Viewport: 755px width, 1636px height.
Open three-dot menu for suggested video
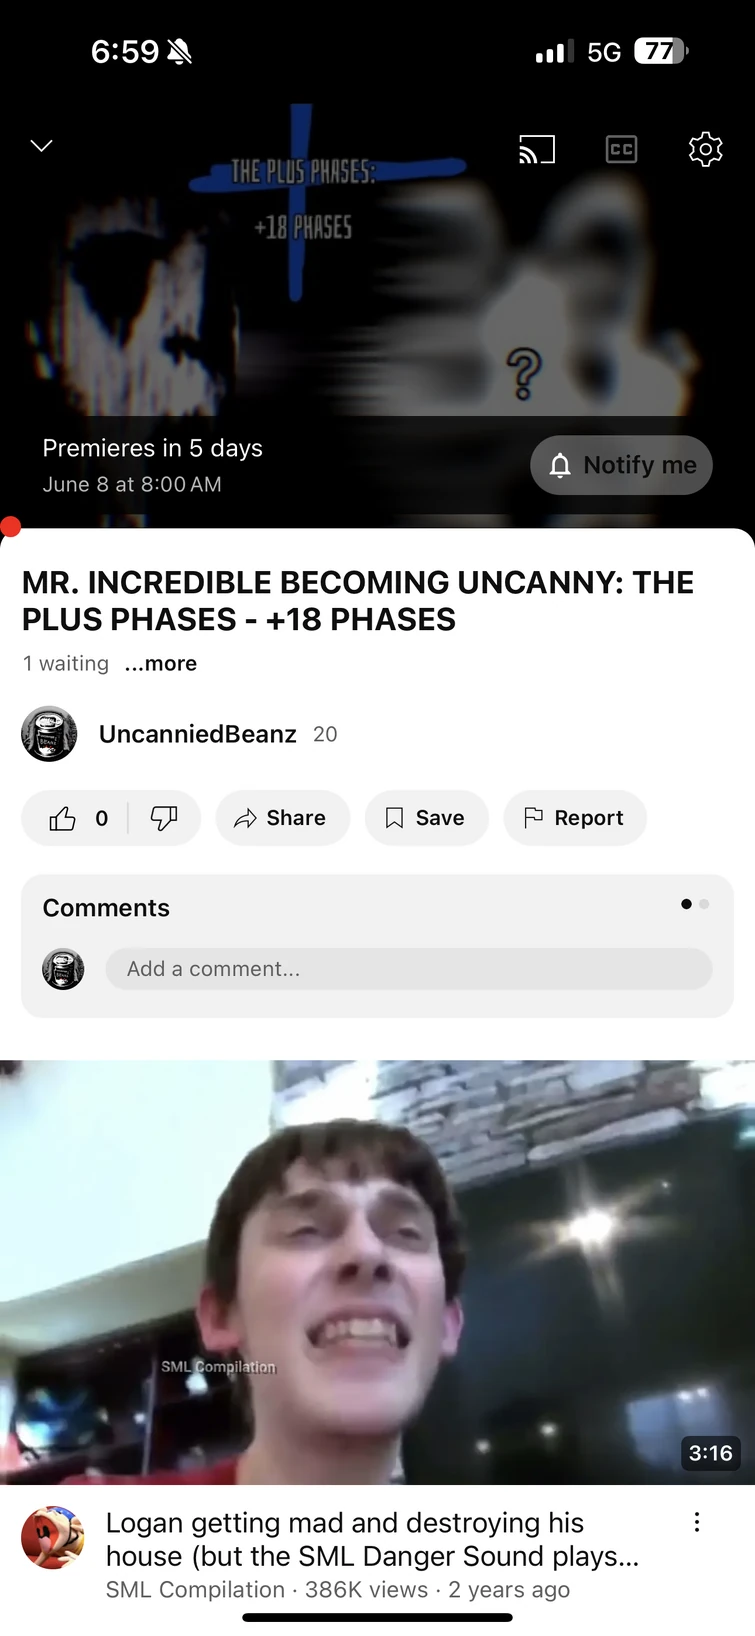(697, 1523)
